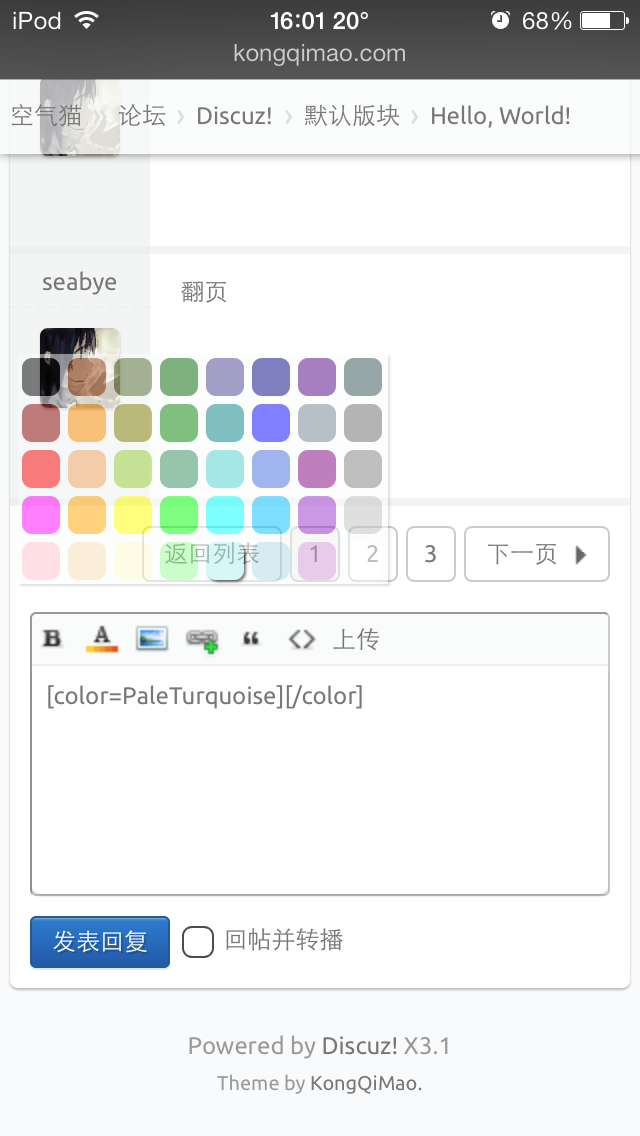Insert a code block with brackets icon
Screen dimensions: 640x1136
[x=302, y=639]
